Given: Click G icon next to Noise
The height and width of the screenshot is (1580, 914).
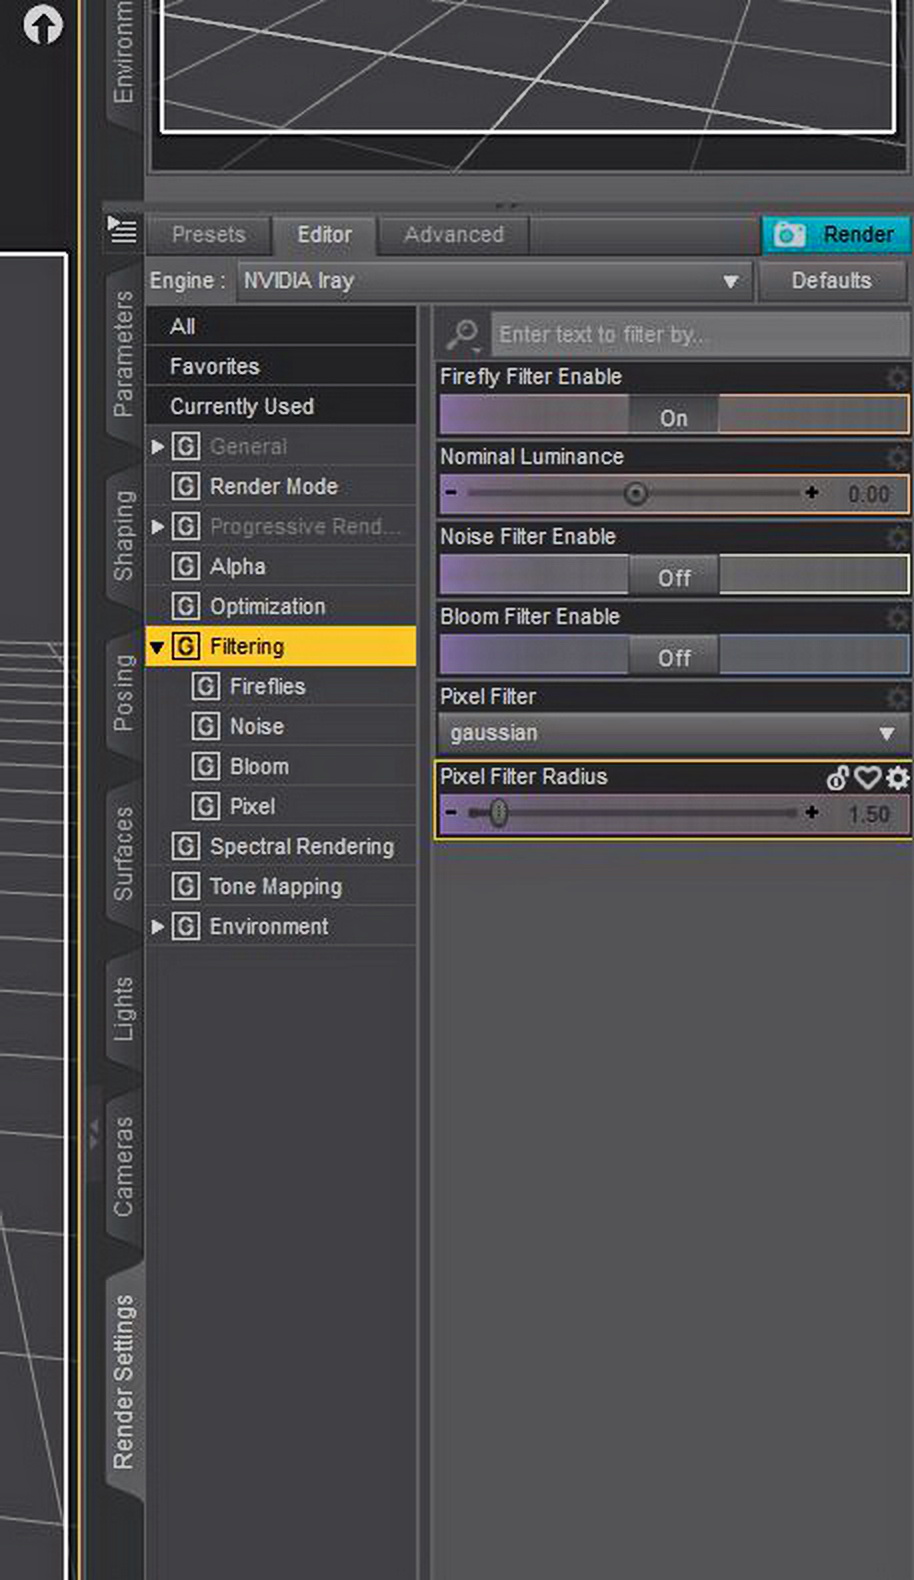Looking at the screenshot, I should click(x=206, y=726).
